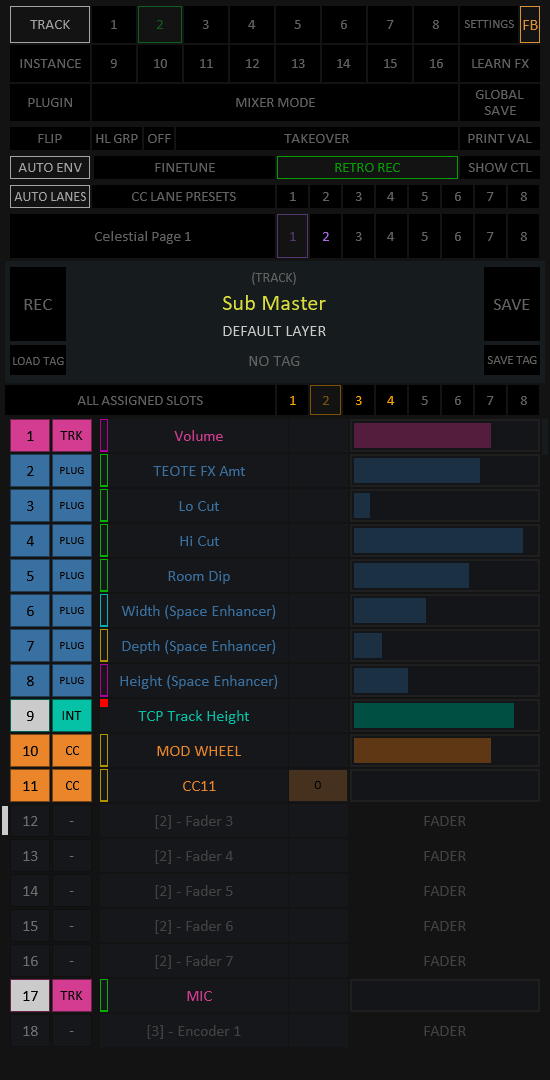Click the Lo Cut parameter name
Viewport: 550px width, 1080px height.
pyautogui.click(x=199, y=506)
